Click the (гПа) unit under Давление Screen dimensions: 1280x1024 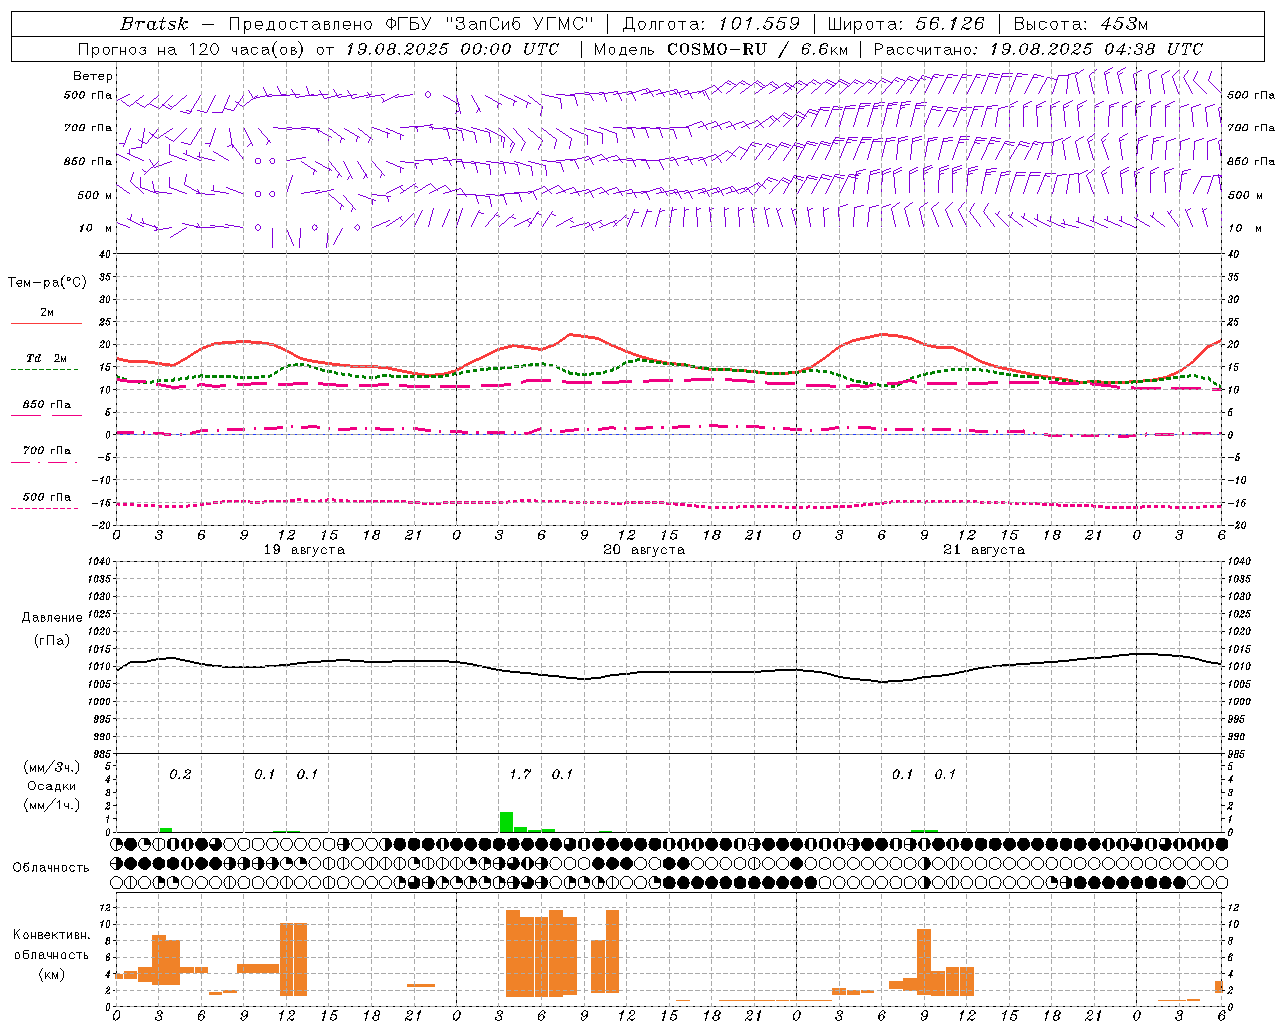tap(52, 641)
